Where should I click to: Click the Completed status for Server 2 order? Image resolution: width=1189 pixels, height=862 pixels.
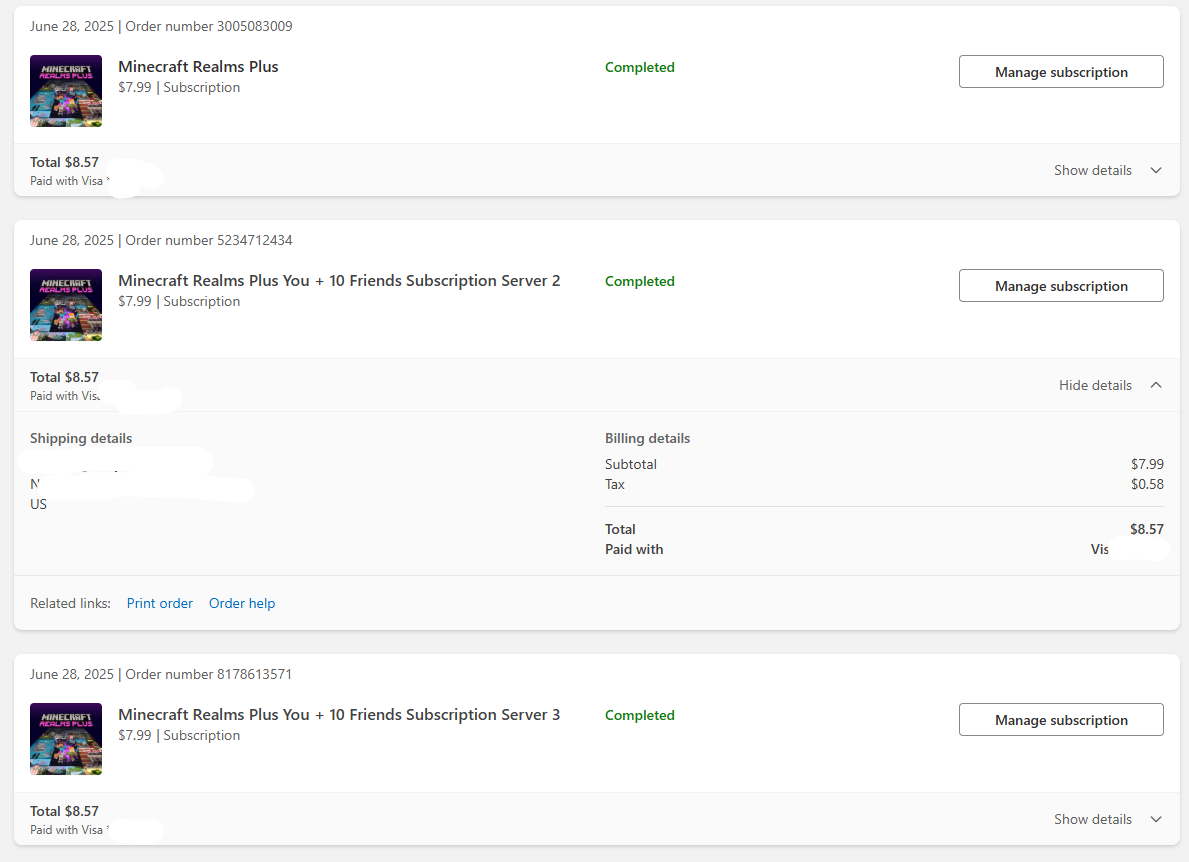(639, 281)
